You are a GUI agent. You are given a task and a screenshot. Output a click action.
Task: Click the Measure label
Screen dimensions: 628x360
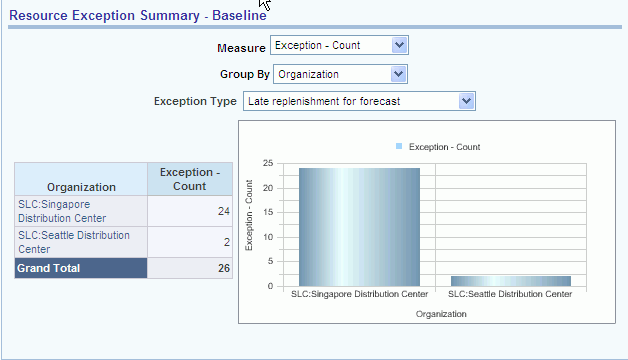[241, 48]
